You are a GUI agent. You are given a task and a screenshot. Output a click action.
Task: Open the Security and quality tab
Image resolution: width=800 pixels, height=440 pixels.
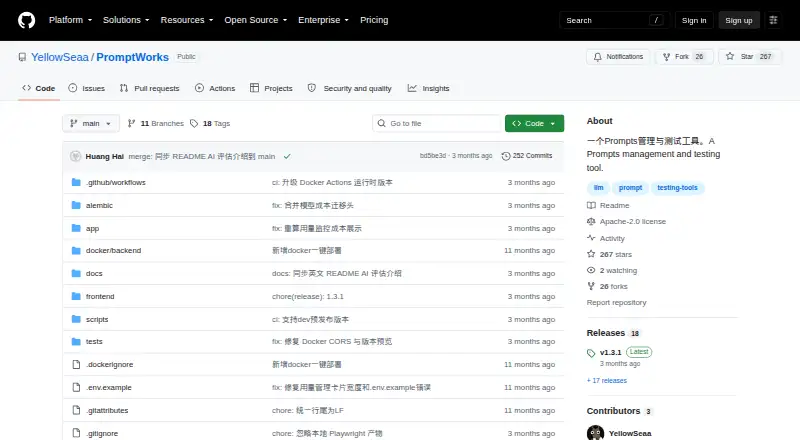click(x=350, y=88)
